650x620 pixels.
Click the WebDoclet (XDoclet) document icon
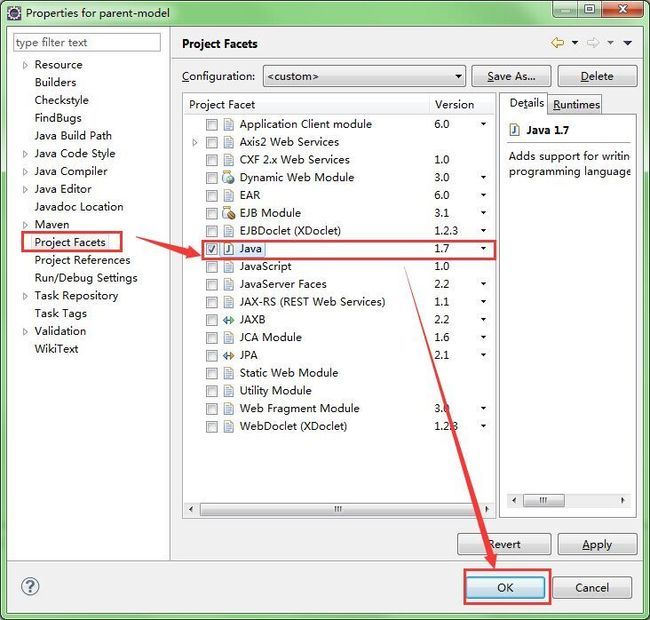(x=228, y=426)
